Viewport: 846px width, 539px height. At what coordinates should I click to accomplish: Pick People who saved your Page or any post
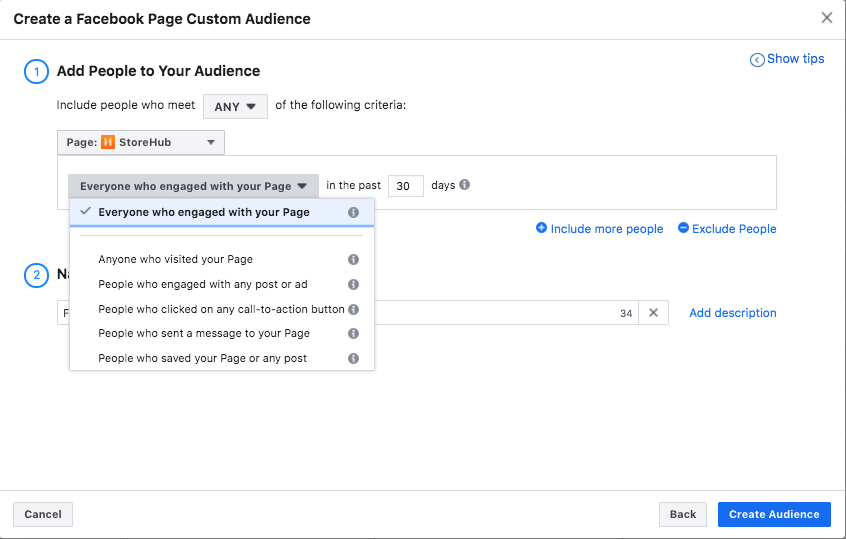(222, 358)
